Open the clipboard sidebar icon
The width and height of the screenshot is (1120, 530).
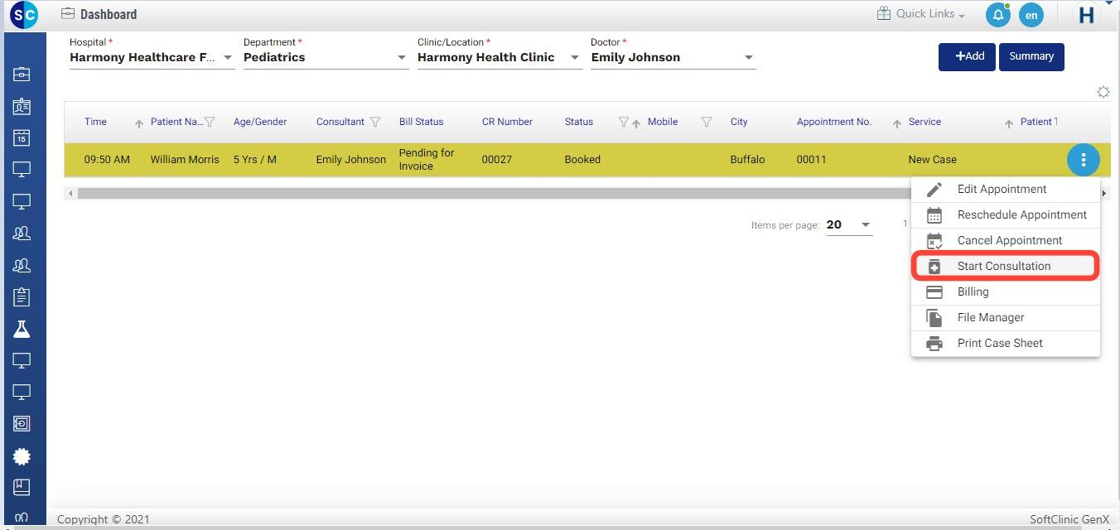tap(21, 297)
